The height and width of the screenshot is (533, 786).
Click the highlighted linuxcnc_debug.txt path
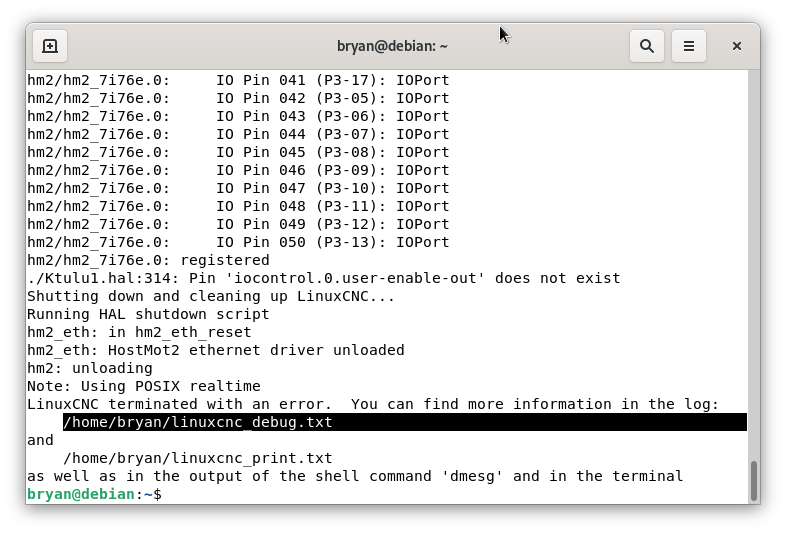pyautogui.click(x=198, y=422)
